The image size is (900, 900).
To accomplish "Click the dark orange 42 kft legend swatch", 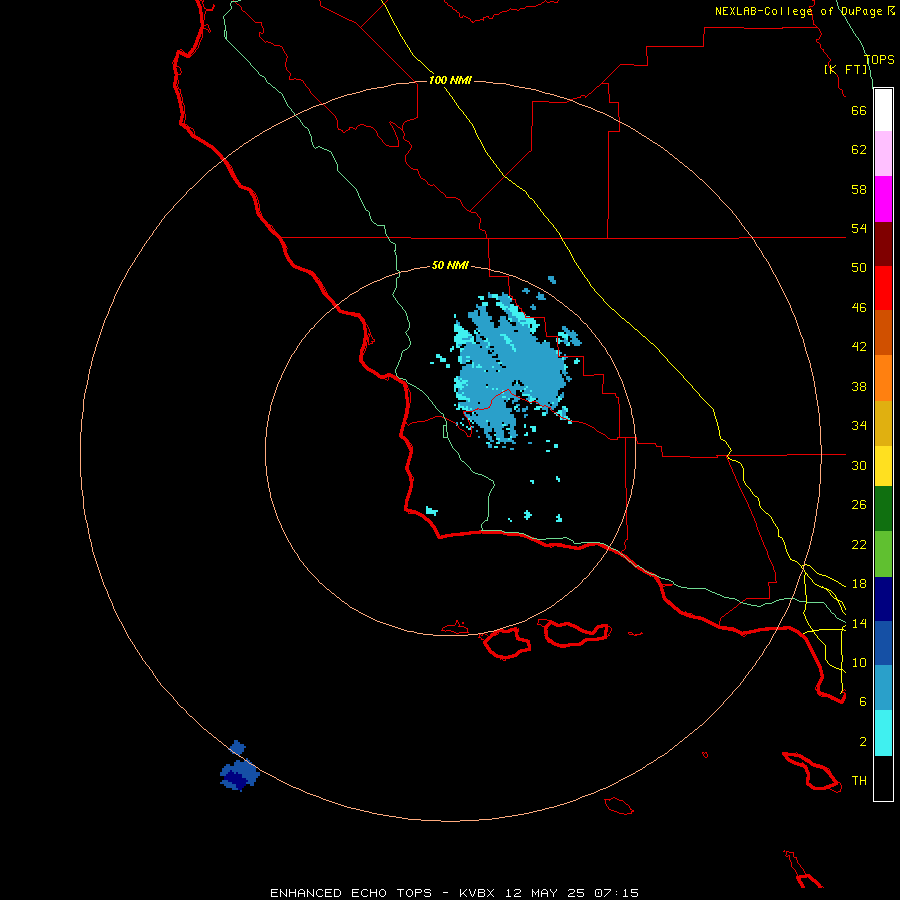I will (x=883, y=332).
